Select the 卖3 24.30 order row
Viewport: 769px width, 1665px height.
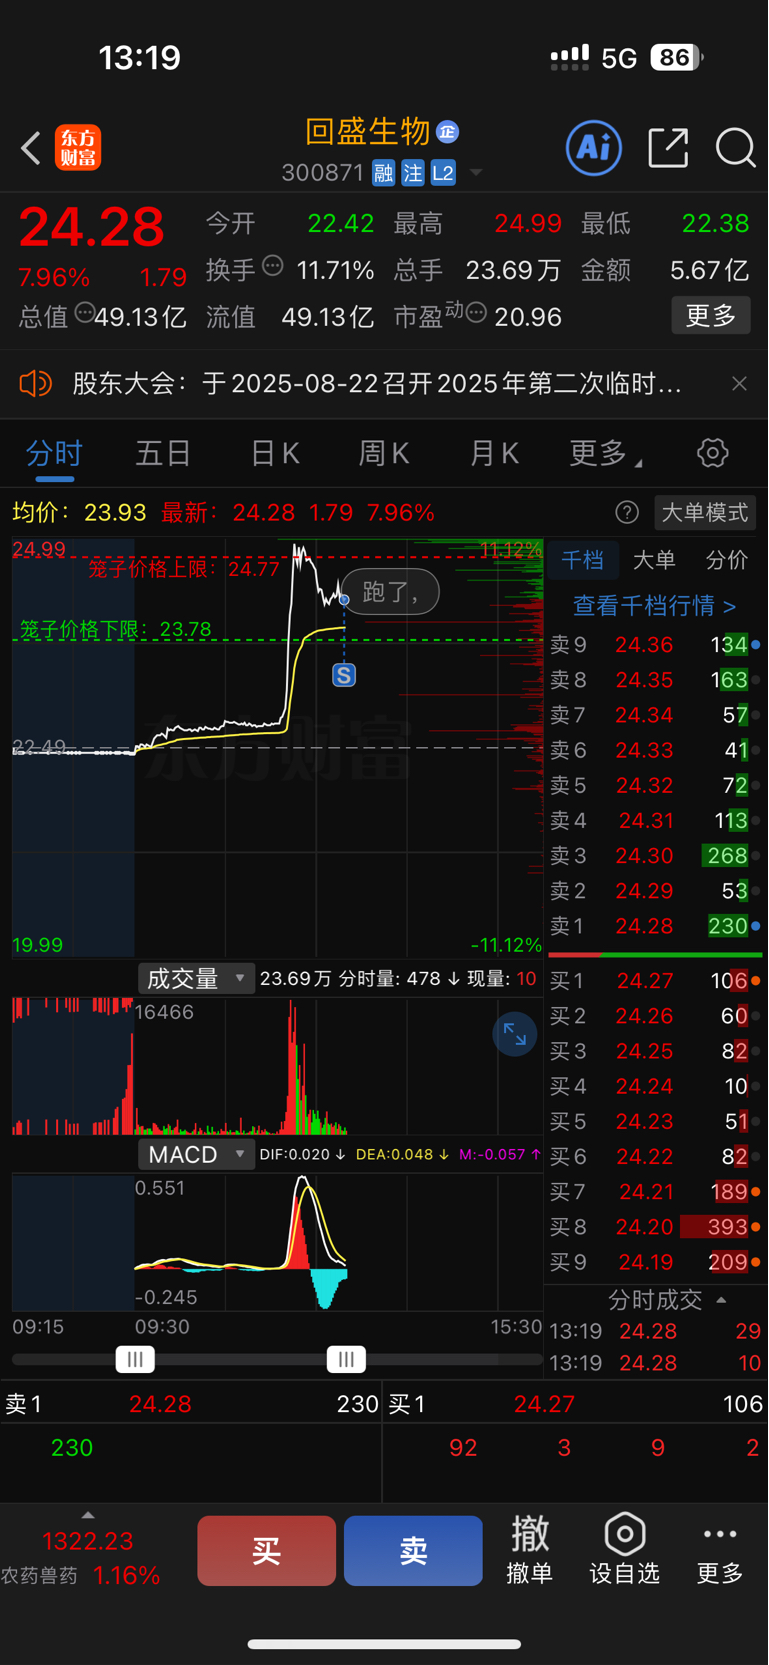[655, 856]
